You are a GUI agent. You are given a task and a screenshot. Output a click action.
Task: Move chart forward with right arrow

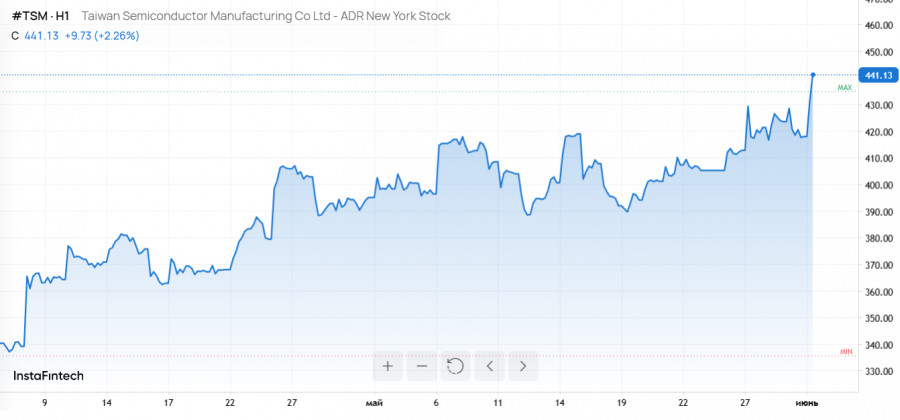pos(523,366)
